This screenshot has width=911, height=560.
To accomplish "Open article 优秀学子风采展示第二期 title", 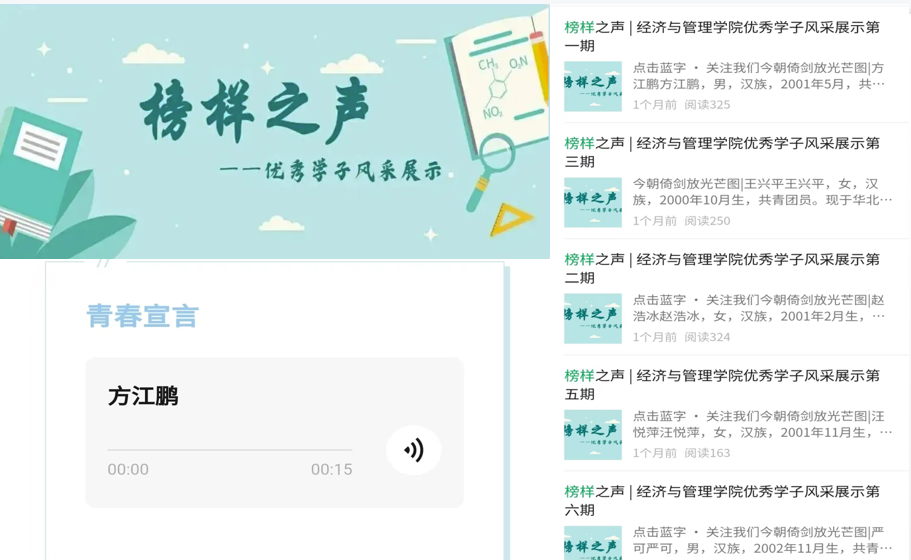I will (722, 268).
